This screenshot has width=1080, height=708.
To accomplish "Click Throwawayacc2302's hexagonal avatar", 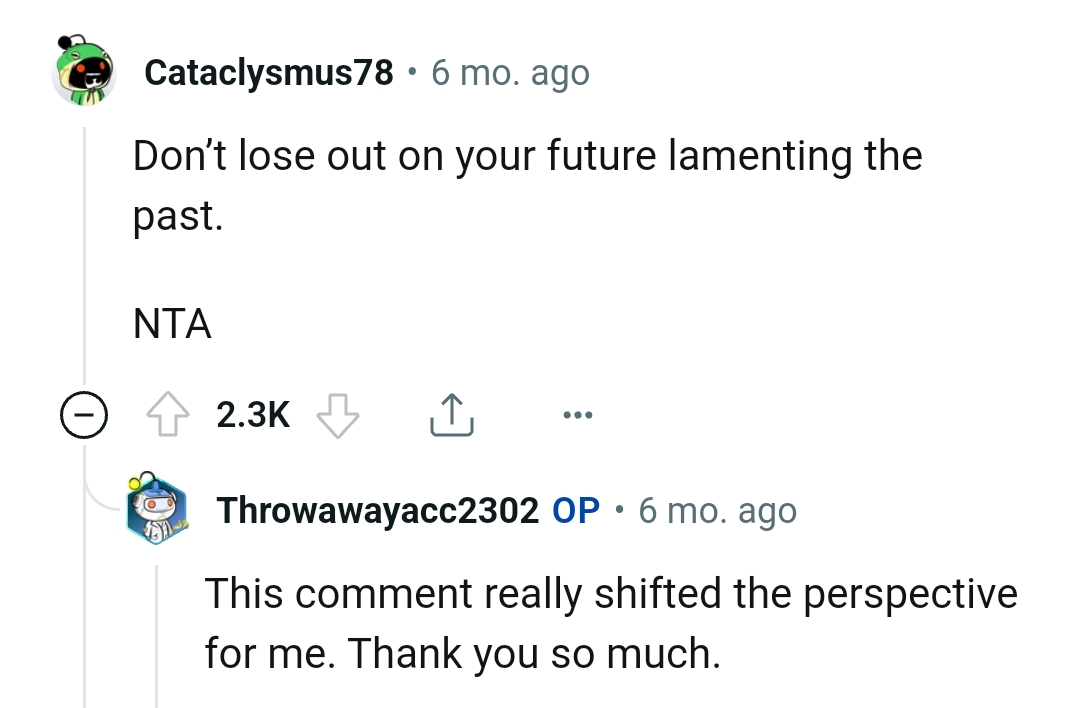I will point(155,510).
